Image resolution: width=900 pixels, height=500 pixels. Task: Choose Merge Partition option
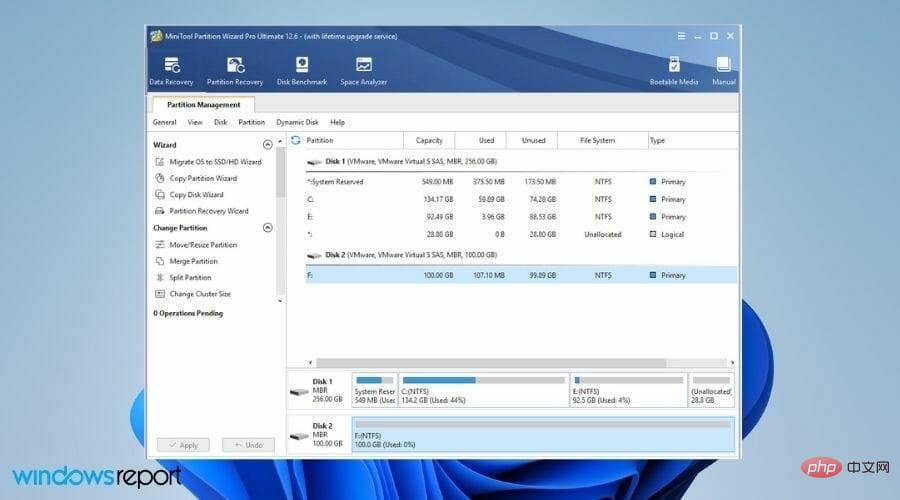coord(193,261)
